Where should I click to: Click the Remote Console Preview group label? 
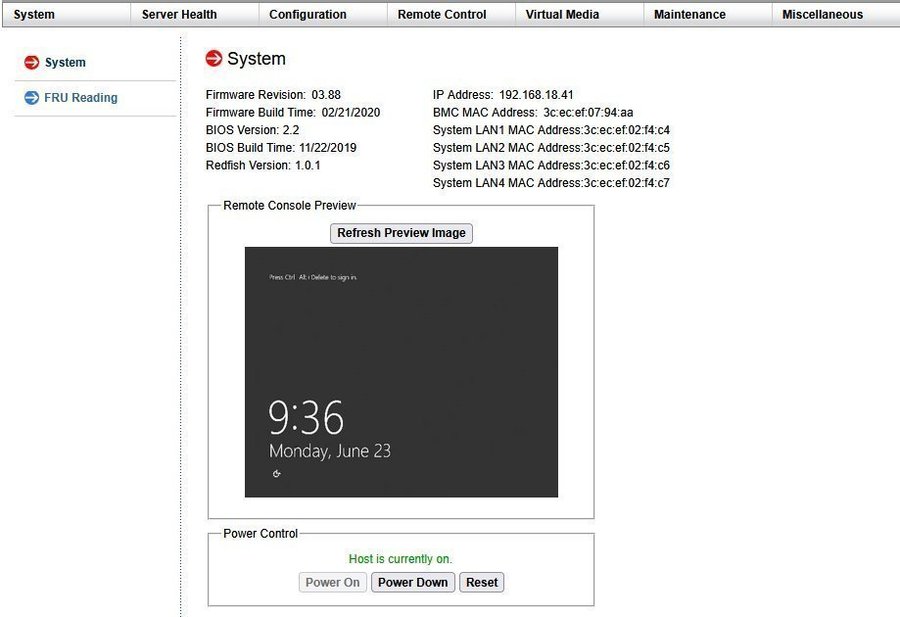click(289, 205)
